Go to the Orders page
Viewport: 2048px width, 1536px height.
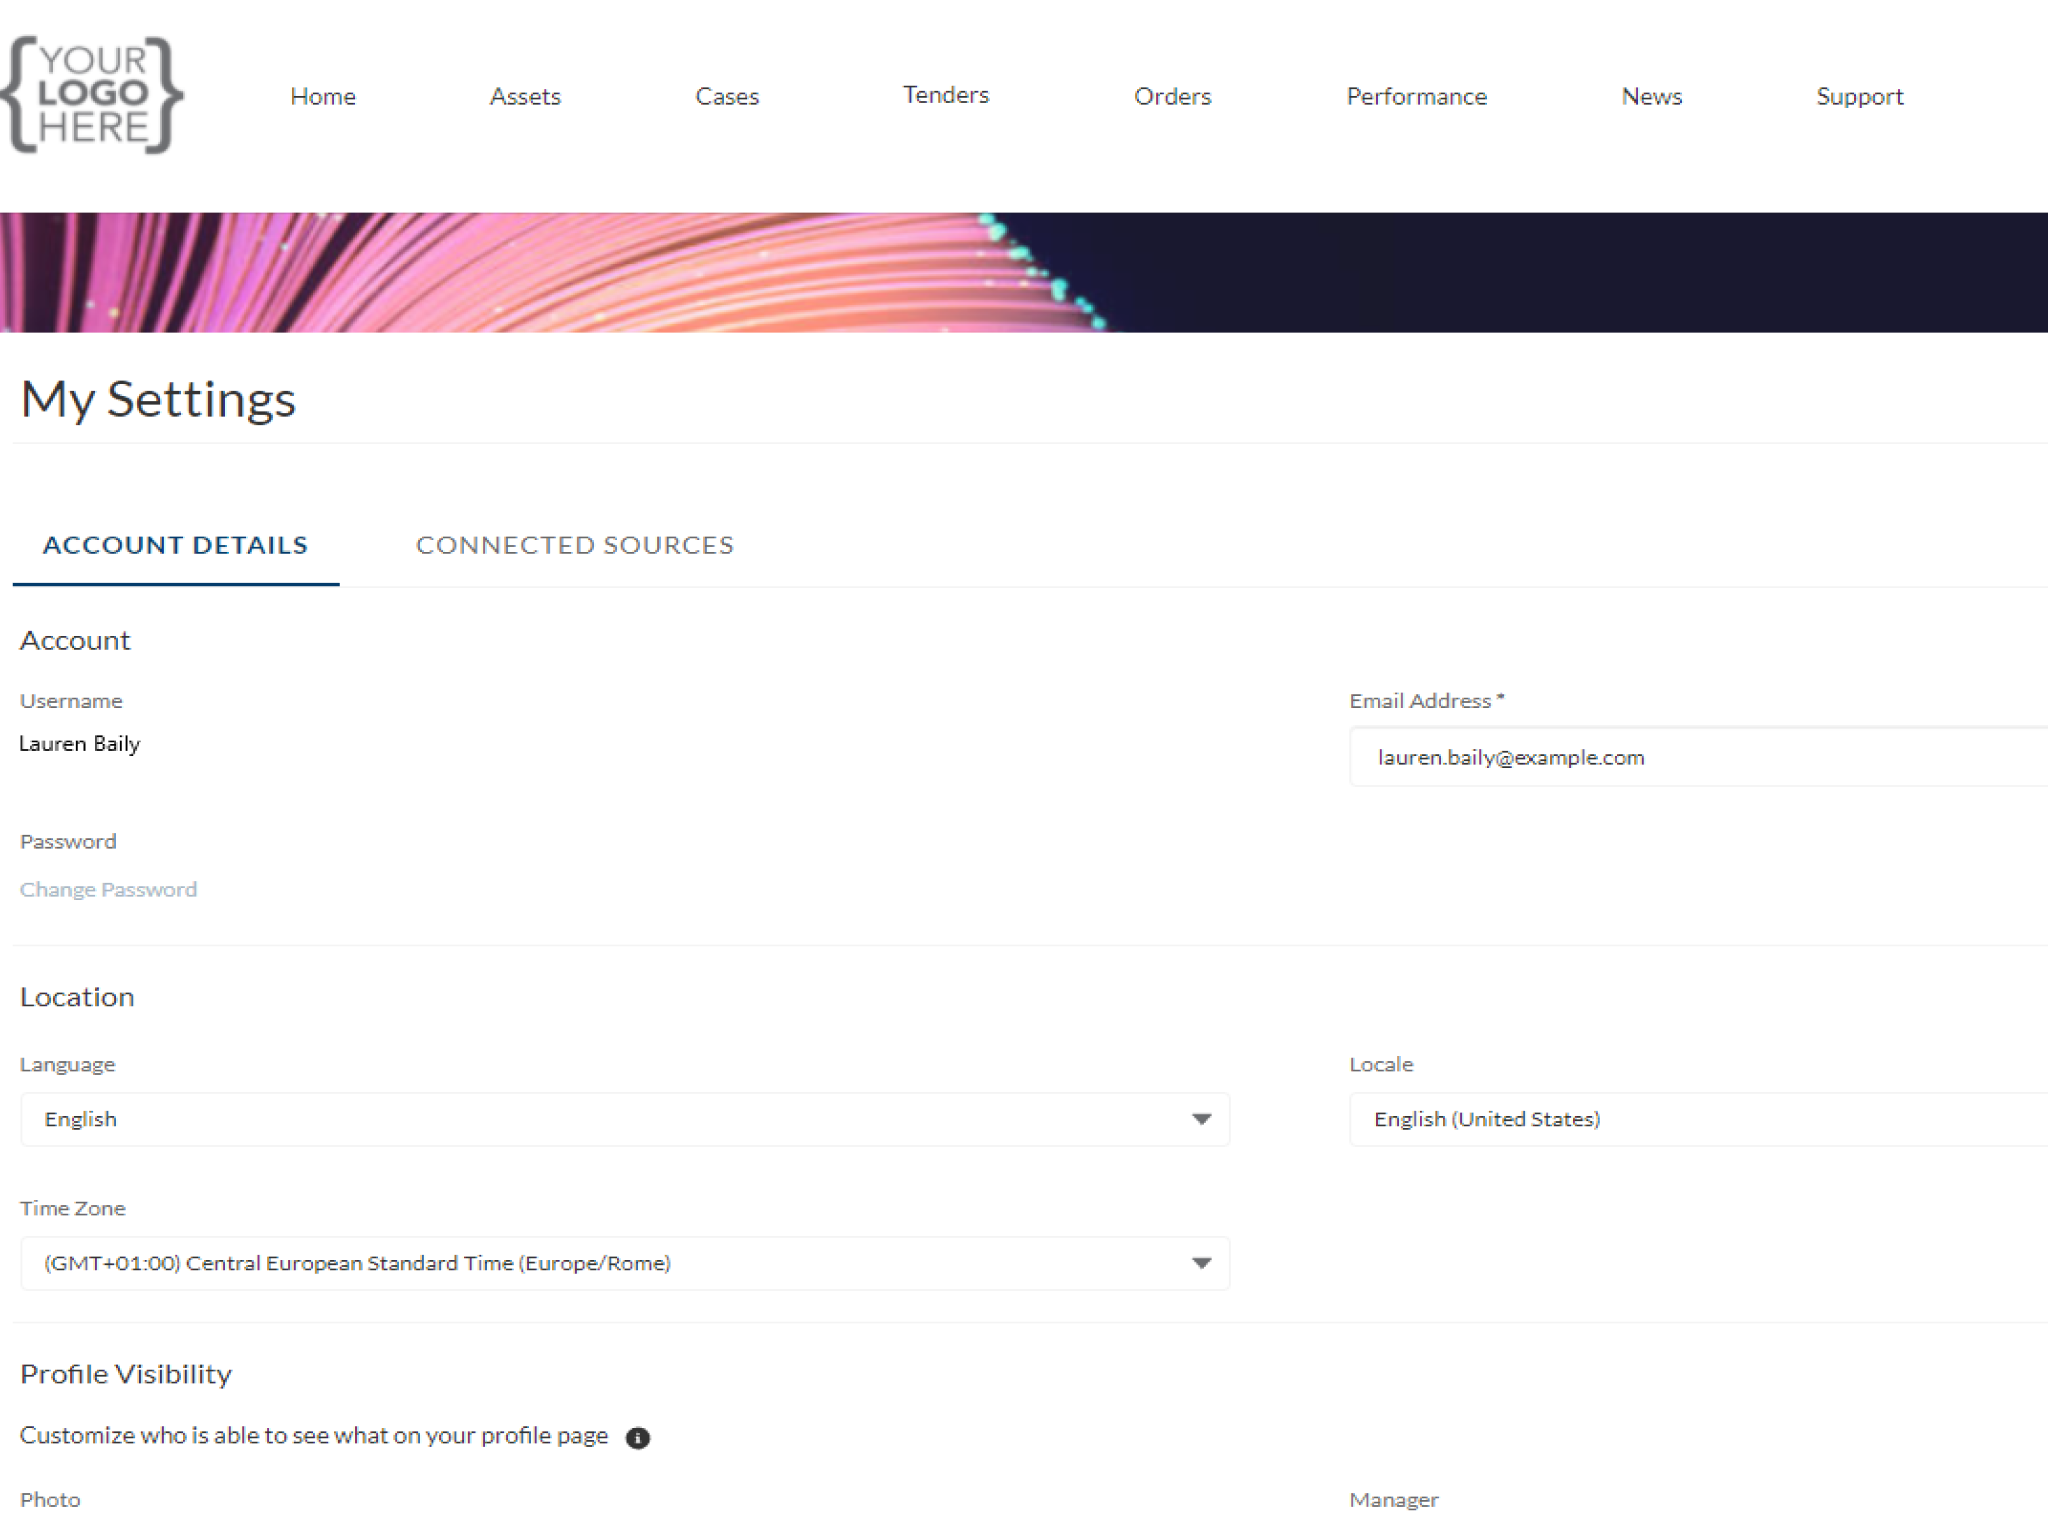pos(1172,96)
